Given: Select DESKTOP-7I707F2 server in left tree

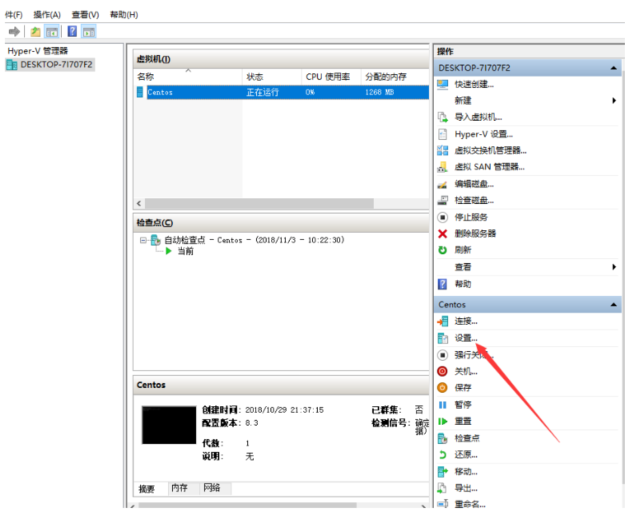Looking at the screenshot, I should pos(50,64).
